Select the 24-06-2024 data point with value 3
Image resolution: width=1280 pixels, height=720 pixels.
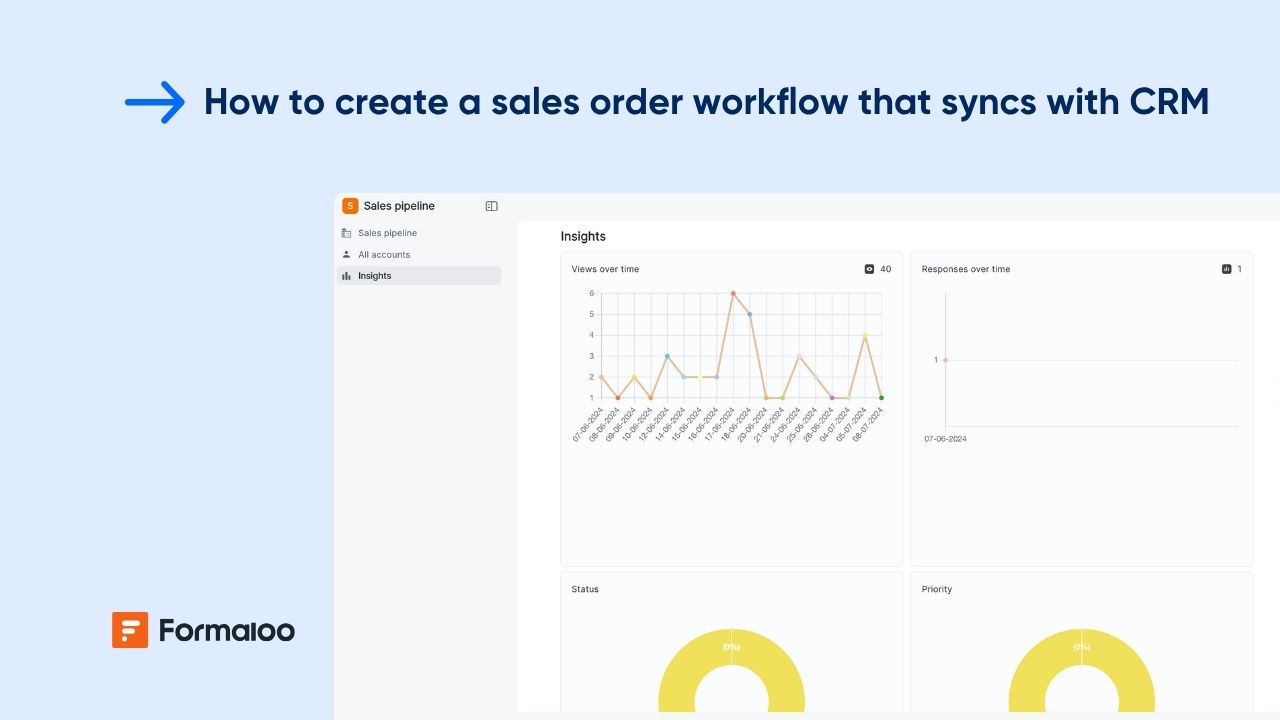[x=799, y=356]
